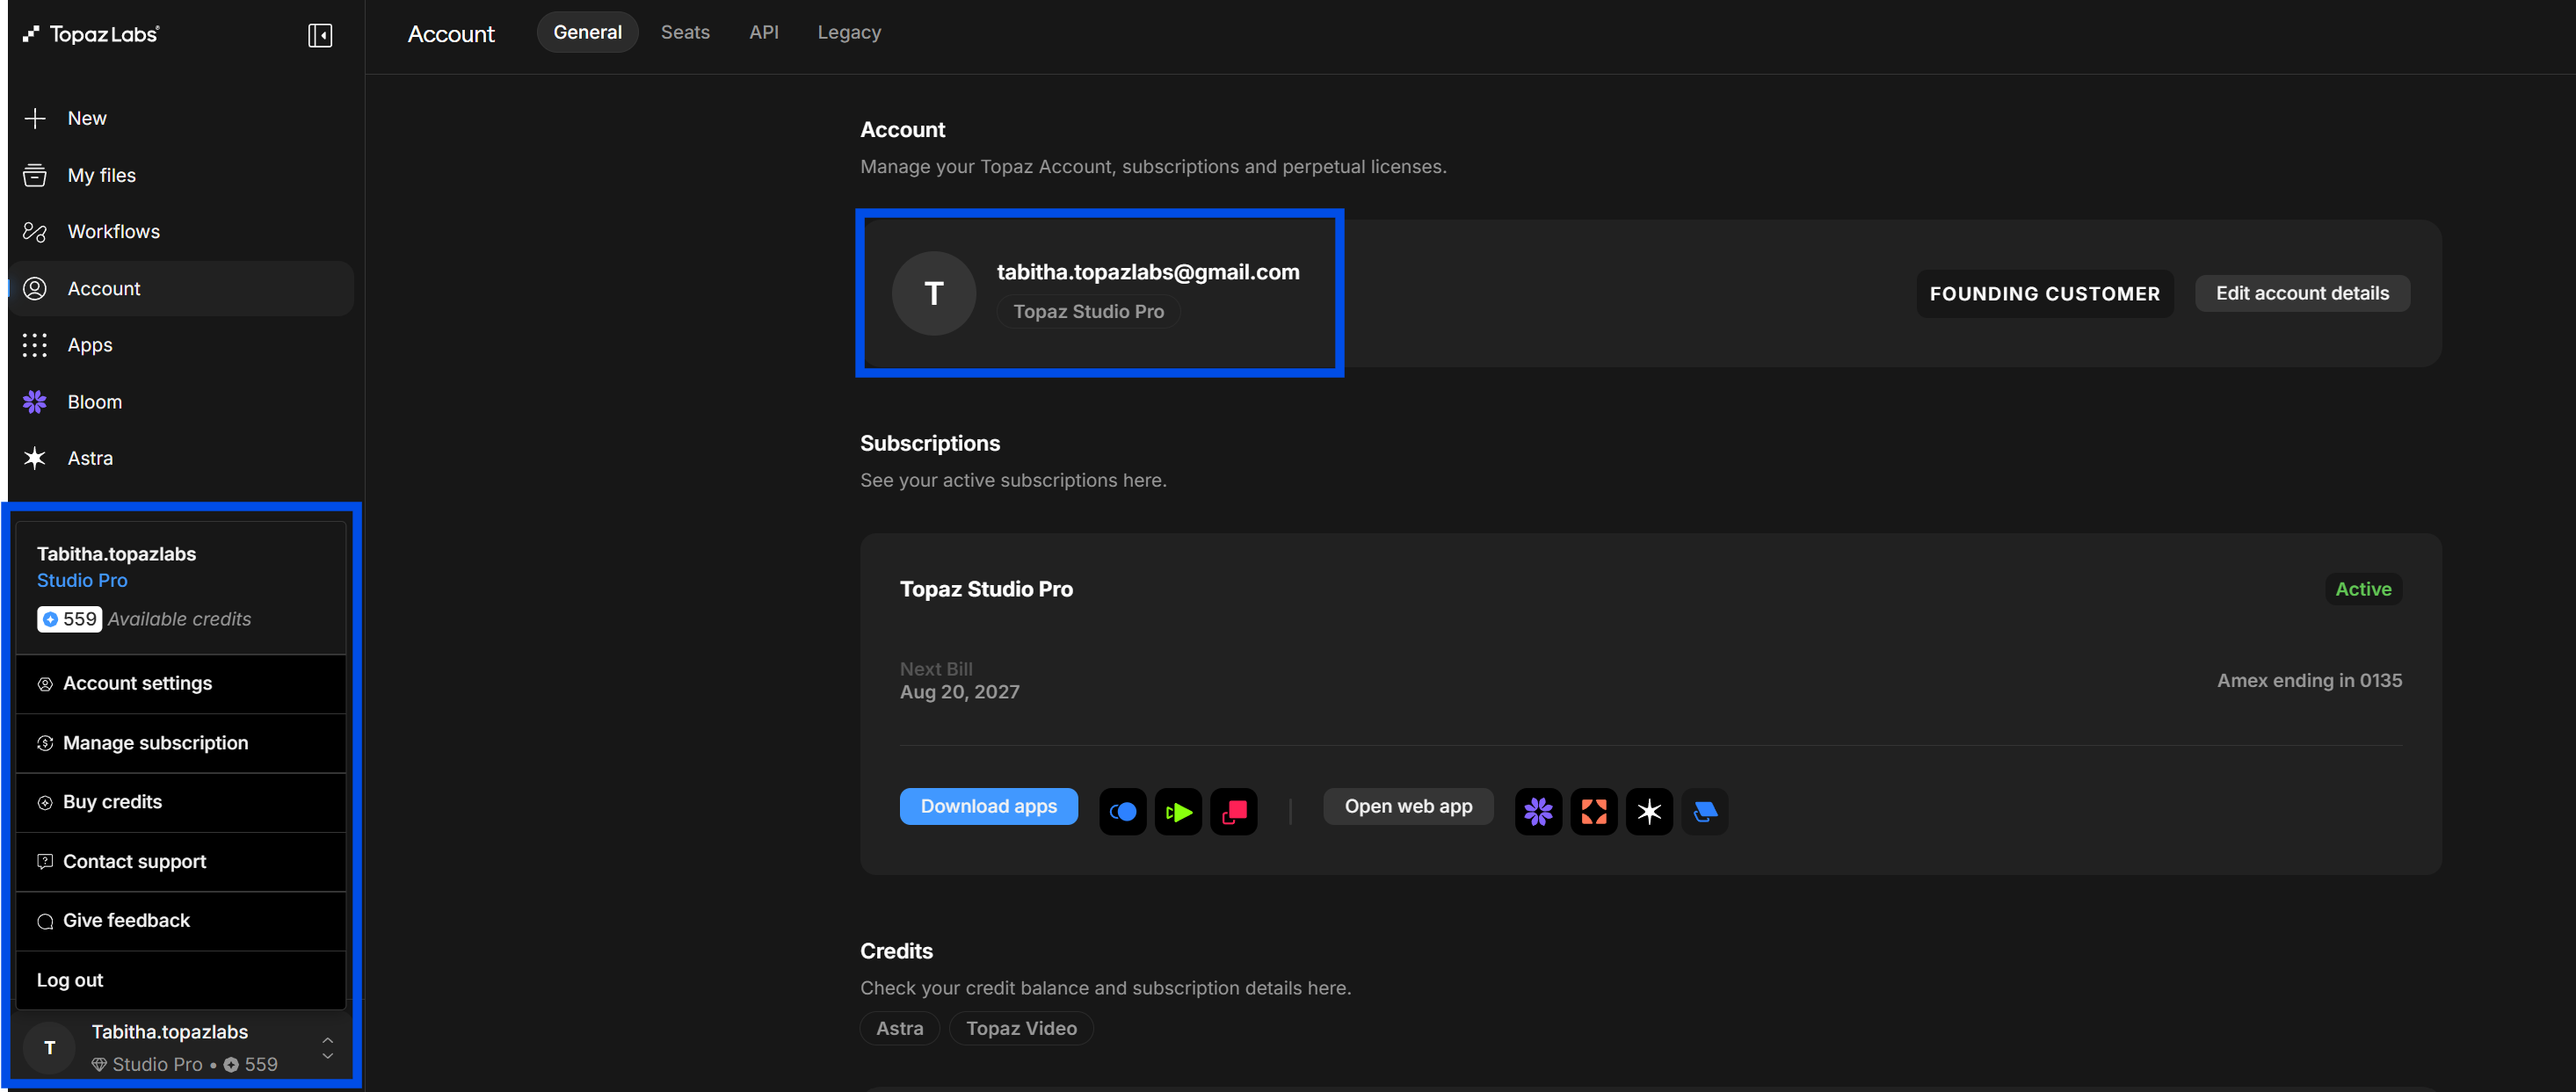The height and width of the screenshot is (1092, 2576).
Task: Choose Give feedback from the user menu
Action: click(x=181, y=921)
